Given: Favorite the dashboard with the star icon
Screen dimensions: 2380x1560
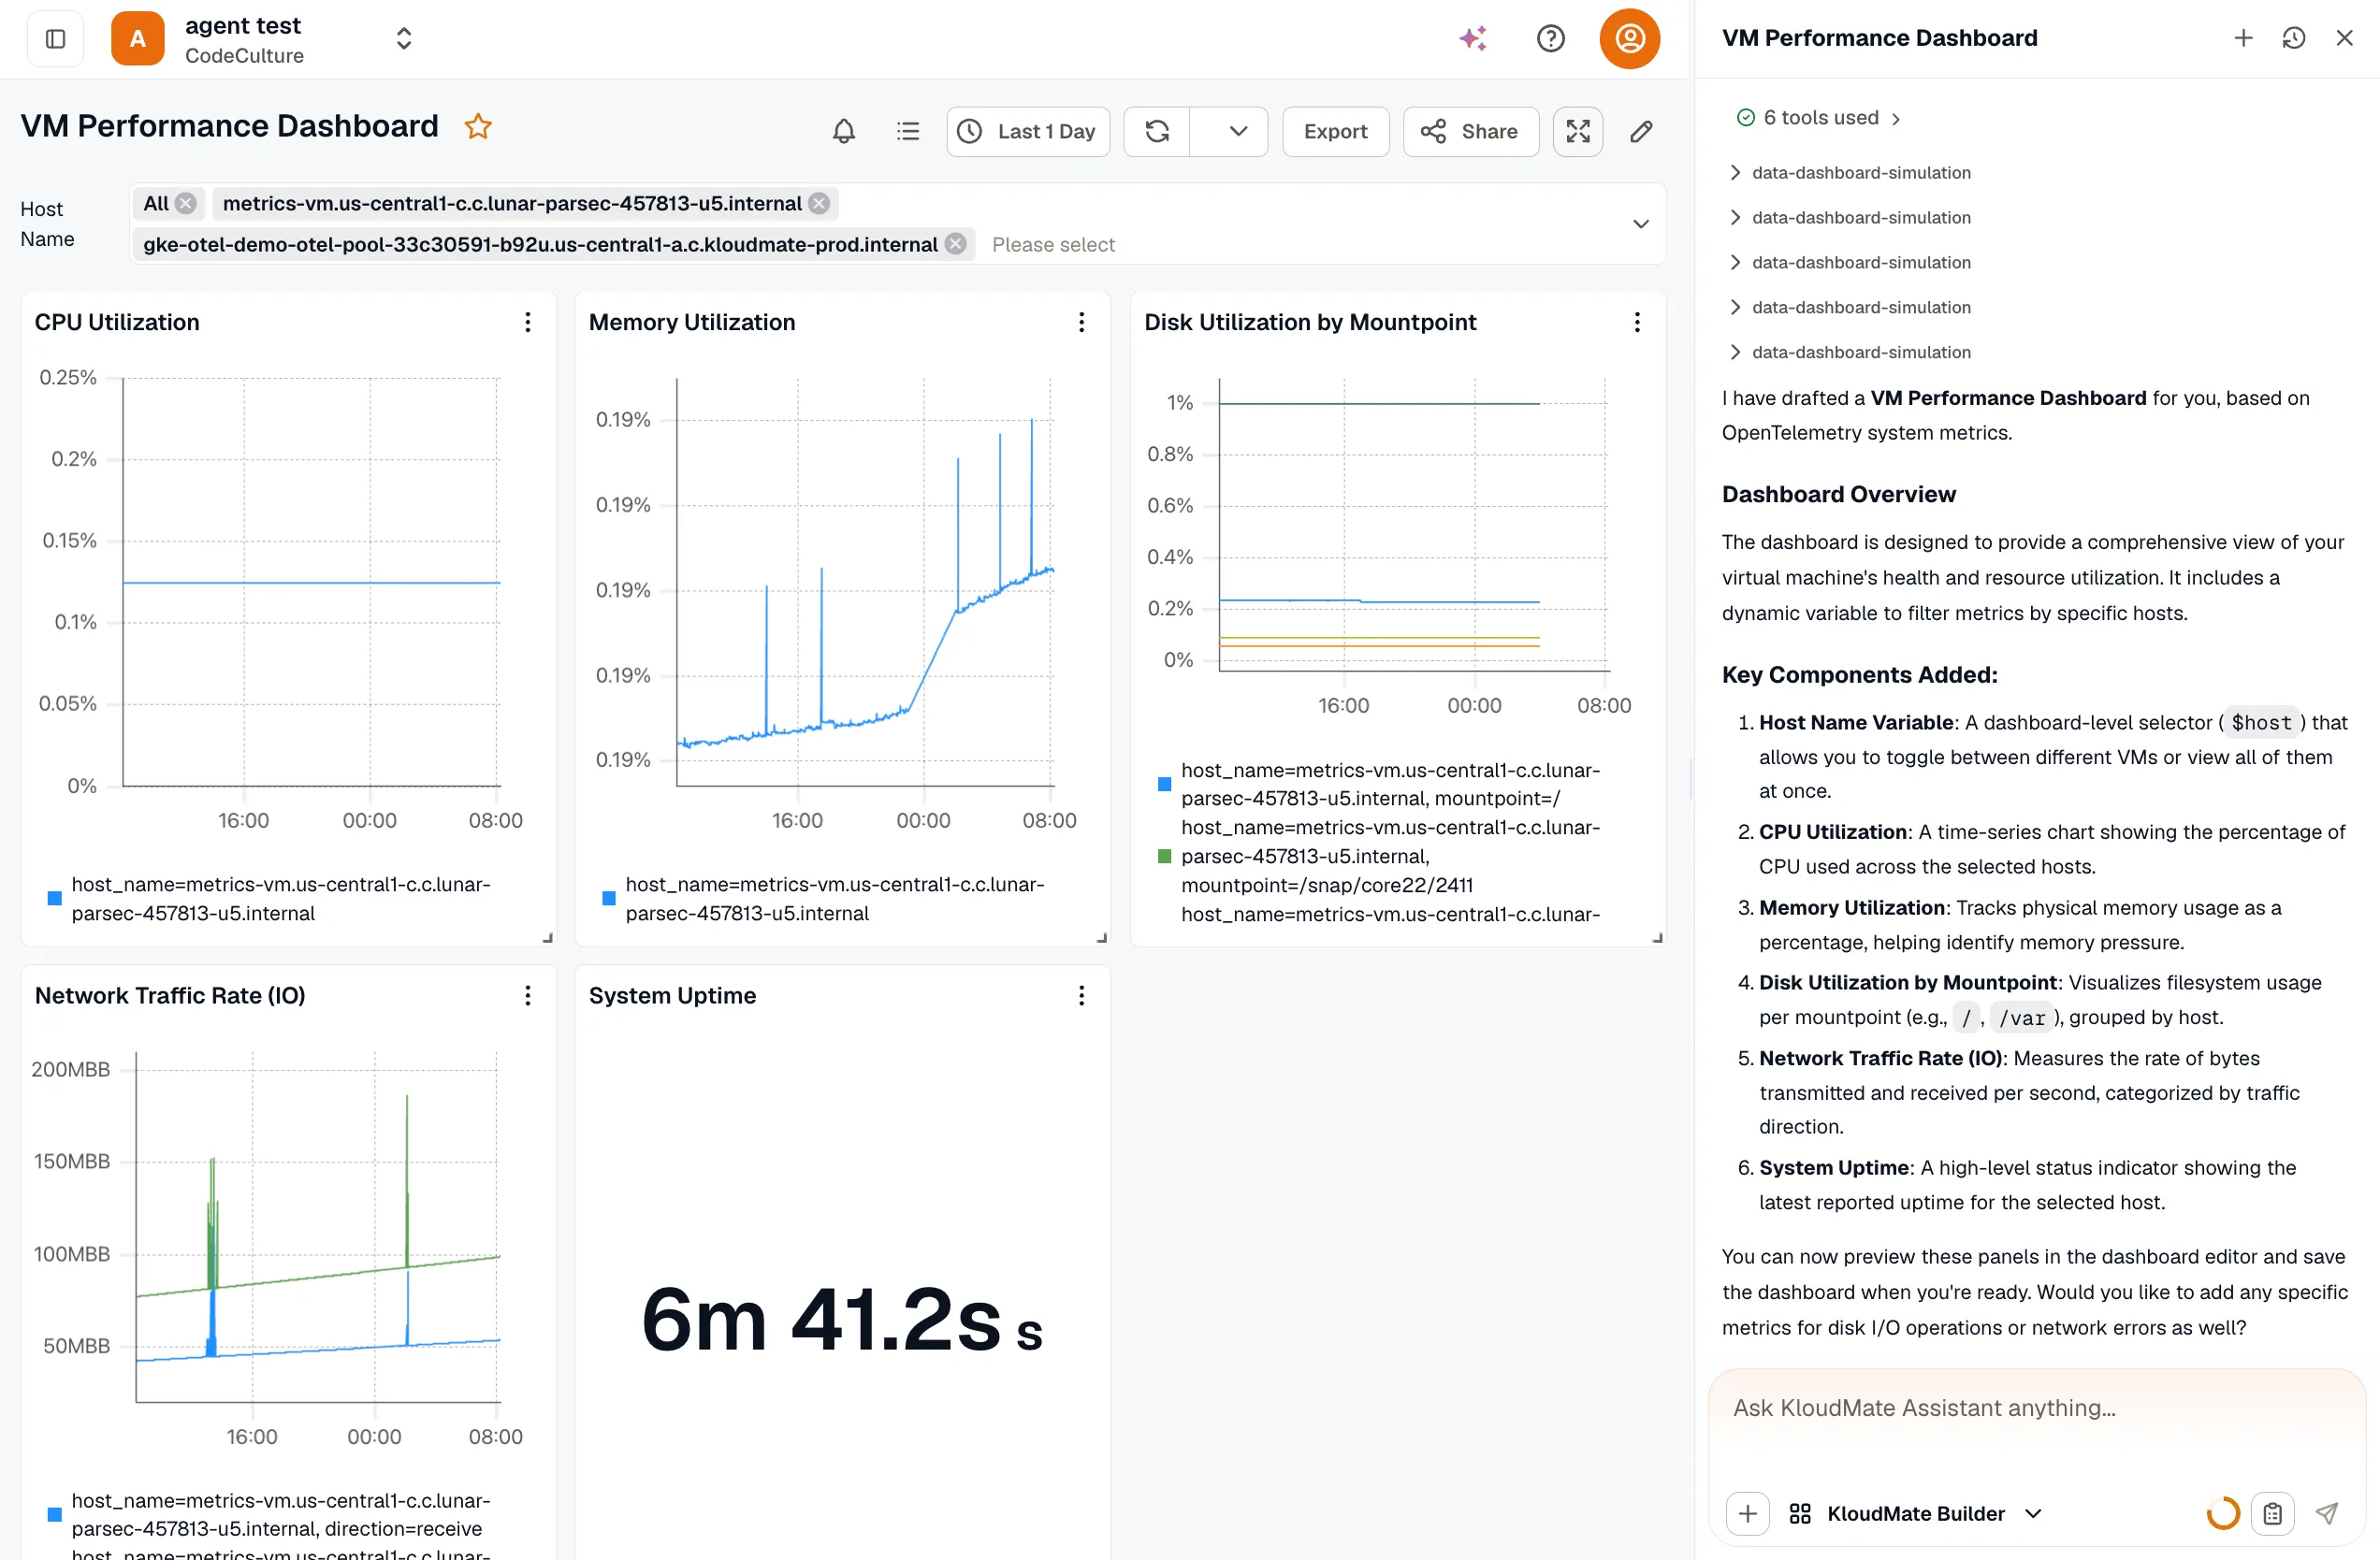Looking at the screenshot, I should pyautogui.click(x=478, y=127).
